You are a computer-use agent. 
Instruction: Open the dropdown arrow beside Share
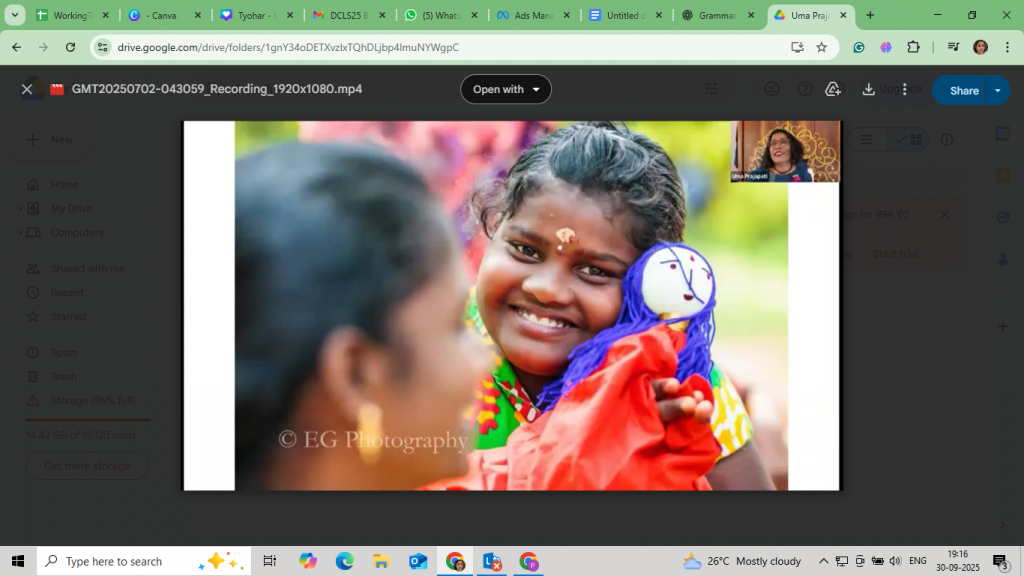997,90
